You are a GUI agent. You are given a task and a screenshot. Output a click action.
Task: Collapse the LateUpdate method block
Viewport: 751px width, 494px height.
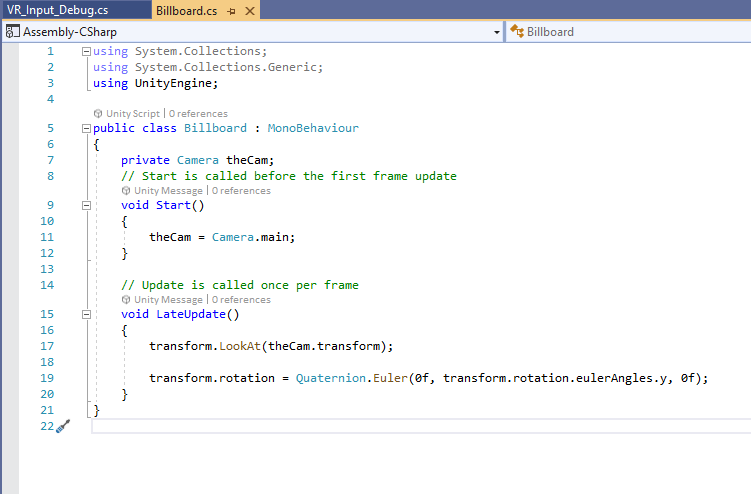point(86,314)
